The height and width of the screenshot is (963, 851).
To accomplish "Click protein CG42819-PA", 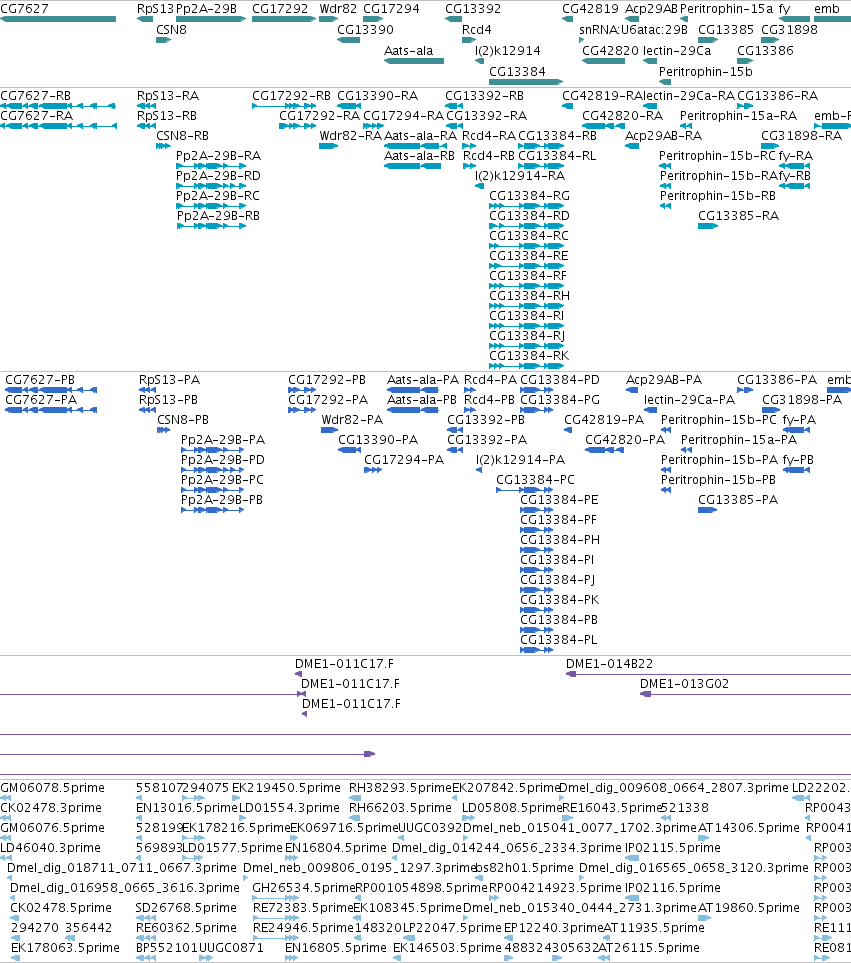I will (x=604, y=420).
